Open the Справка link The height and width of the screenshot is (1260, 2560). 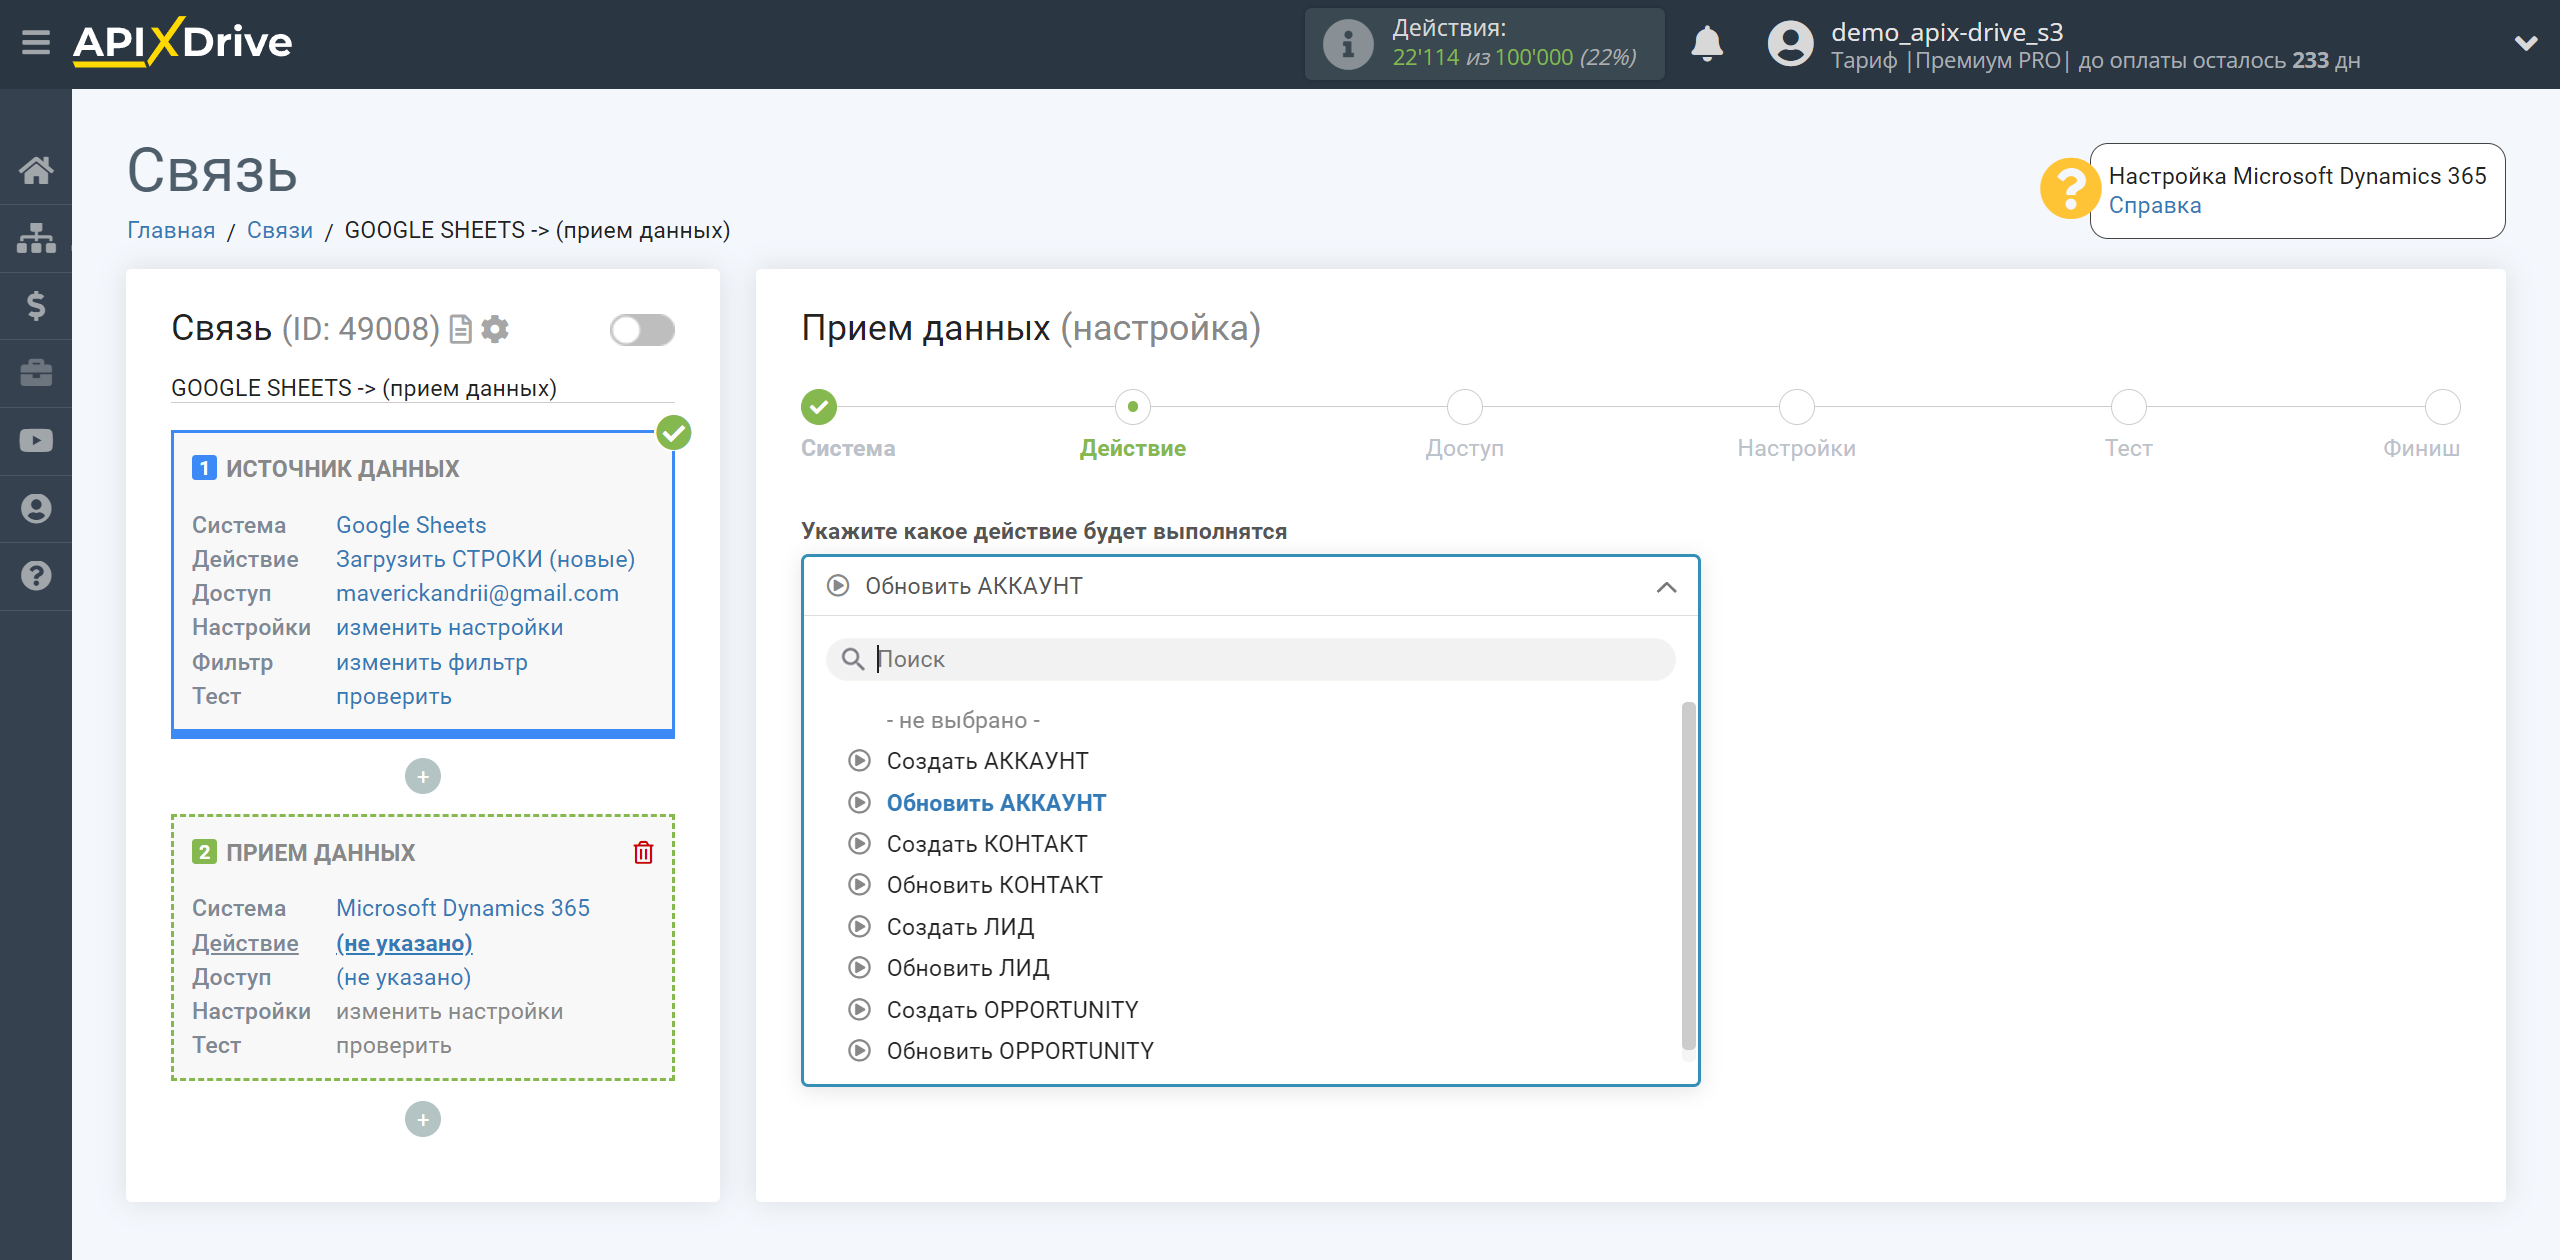[2154, 206]
